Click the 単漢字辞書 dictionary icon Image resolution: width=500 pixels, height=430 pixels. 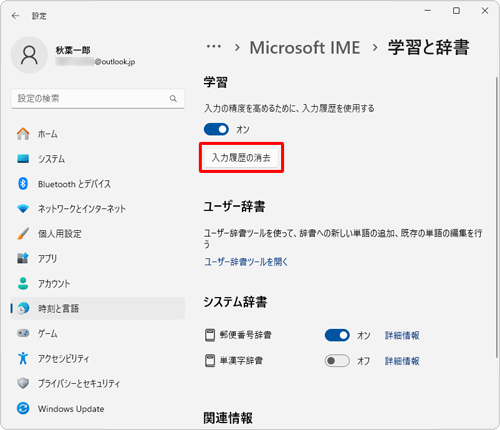(x=210, y=361)
